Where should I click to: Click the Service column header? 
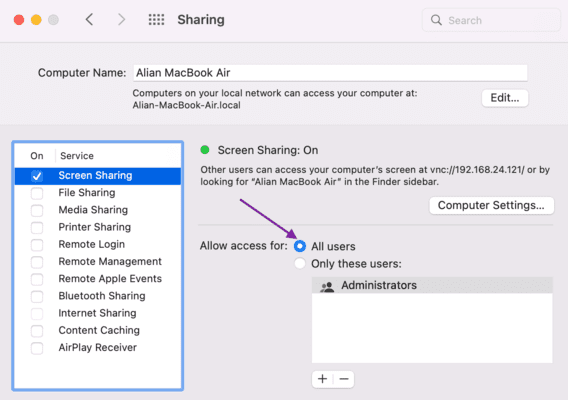77,156
